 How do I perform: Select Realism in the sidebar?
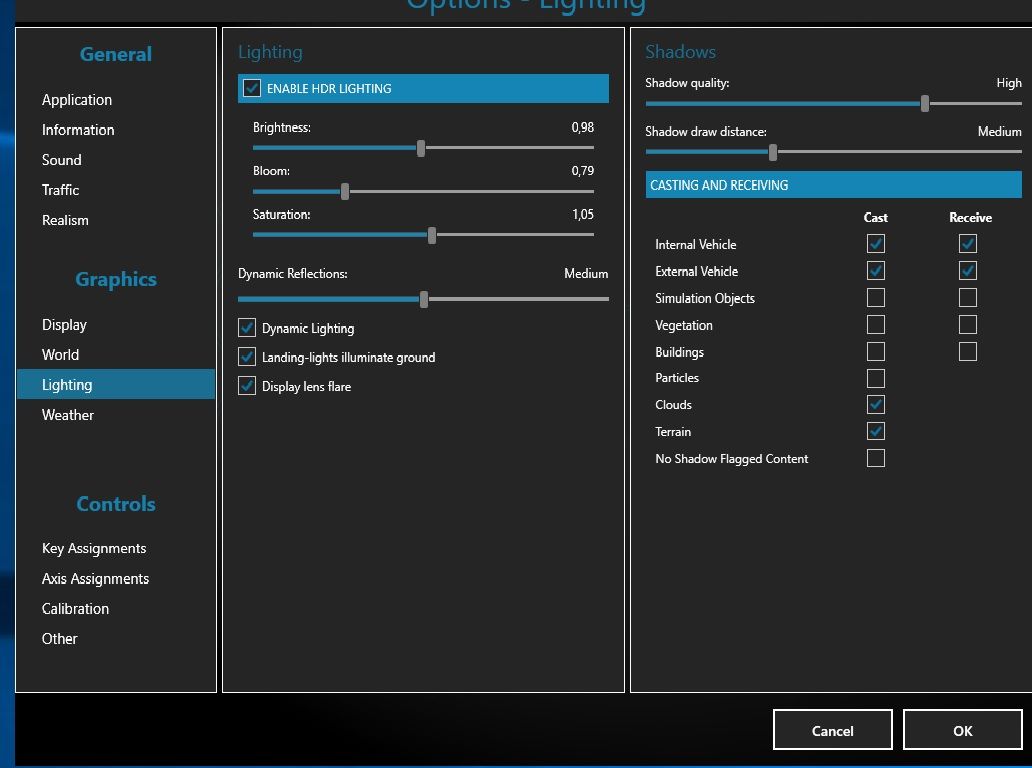tap(65, 220)
